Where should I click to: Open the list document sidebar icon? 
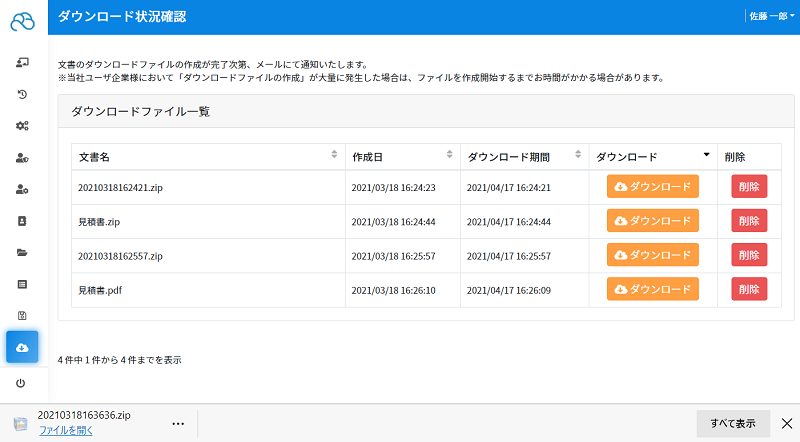[22, 284]
